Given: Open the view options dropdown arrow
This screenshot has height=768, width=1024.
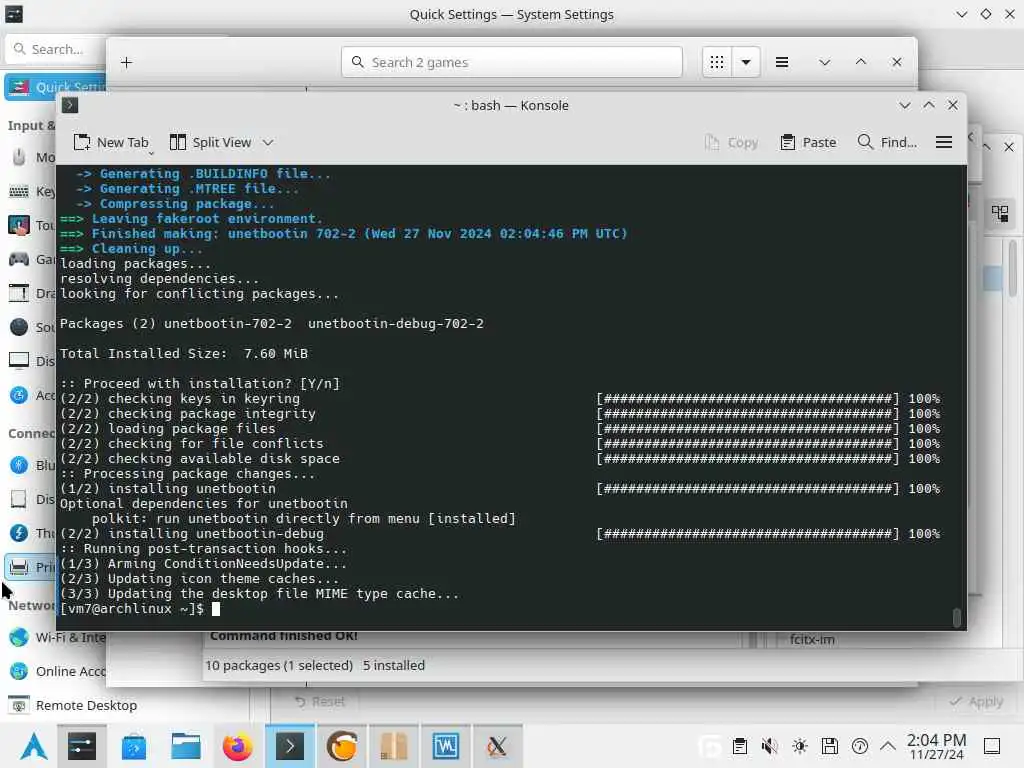Looking at the screenshot, I should [746, 63].
